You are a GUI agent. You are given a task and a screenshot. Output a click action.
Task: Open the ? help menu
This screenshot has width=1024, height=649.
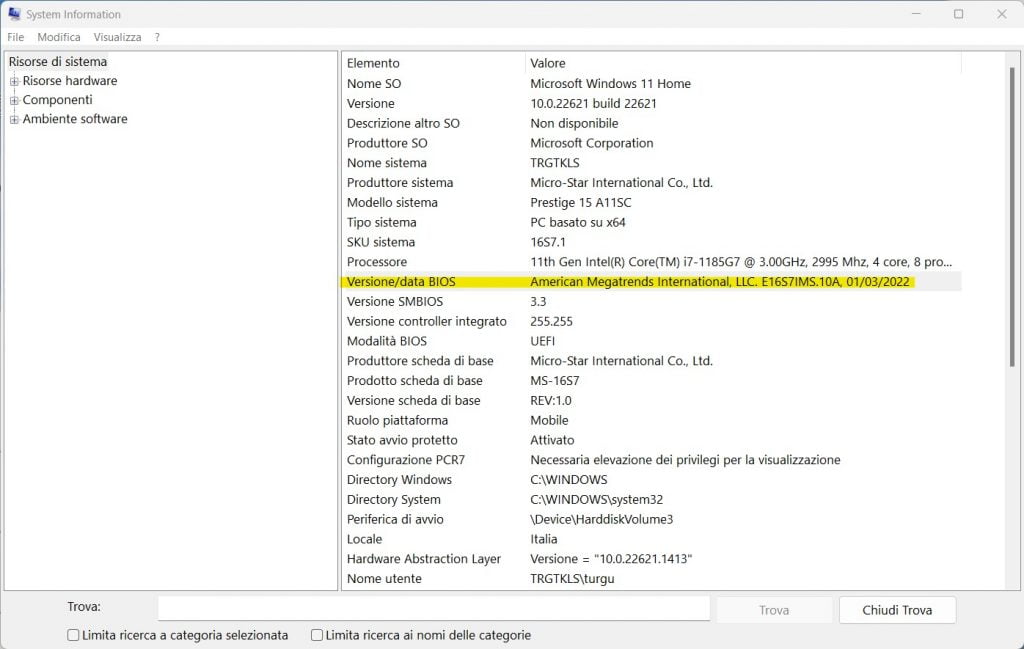click(157, 37)
